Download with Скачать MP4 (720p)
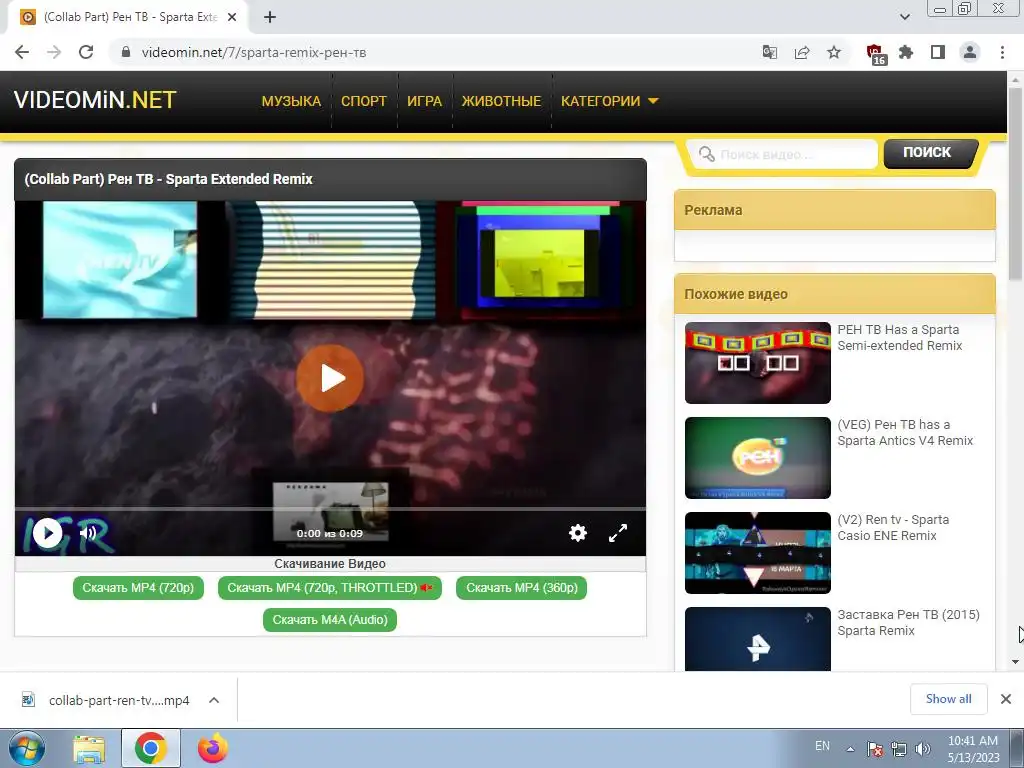 click(138, 588)
